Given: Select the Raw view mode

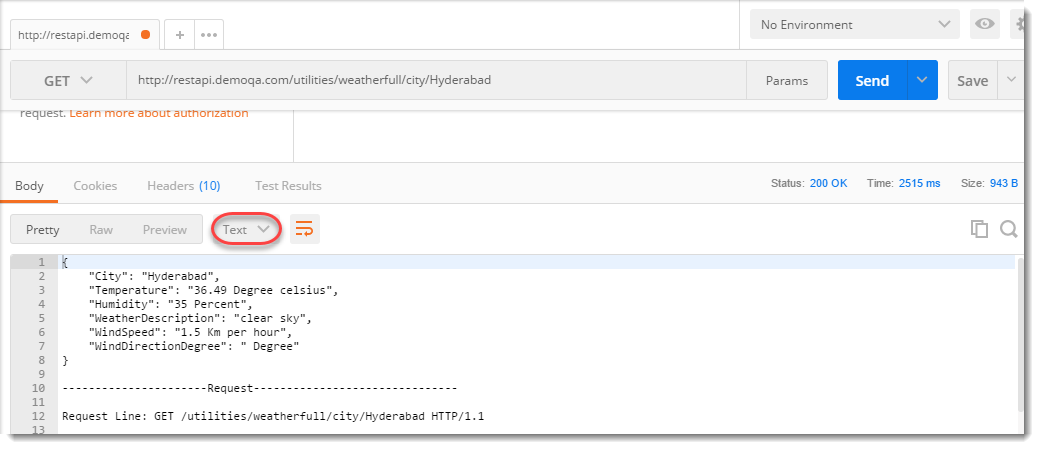Looking at the screenshot, I should tap(101, 230).
